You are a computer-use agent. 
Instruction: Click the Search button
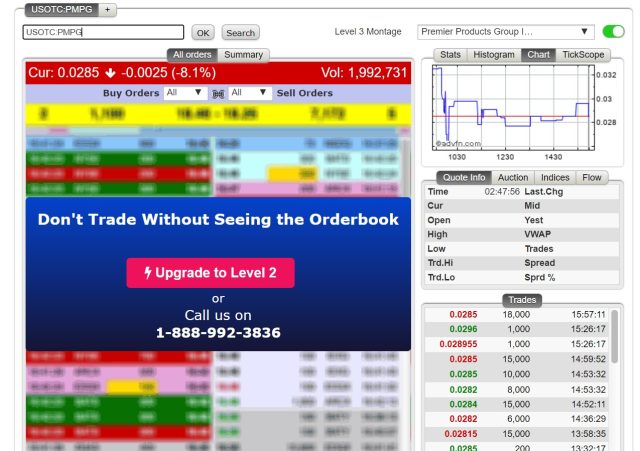240,33
